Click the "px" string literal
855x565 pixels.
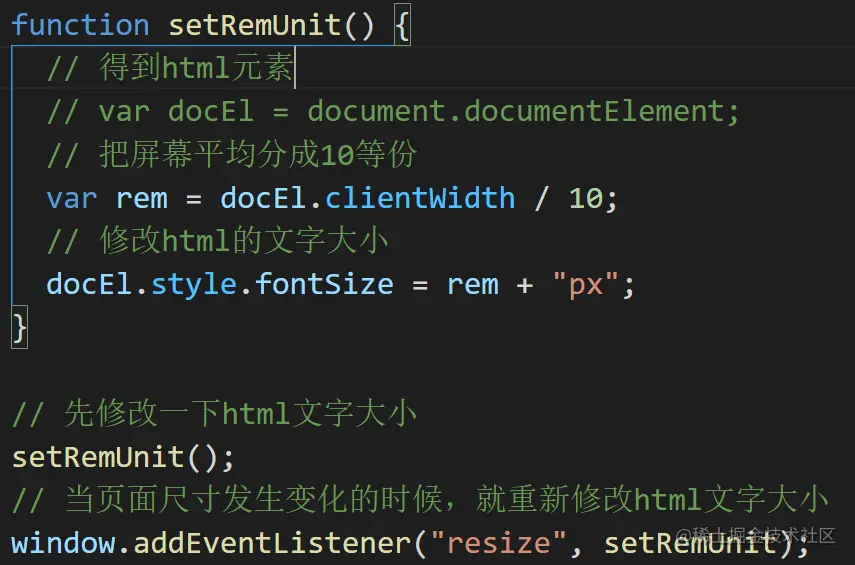coord(586,284)
